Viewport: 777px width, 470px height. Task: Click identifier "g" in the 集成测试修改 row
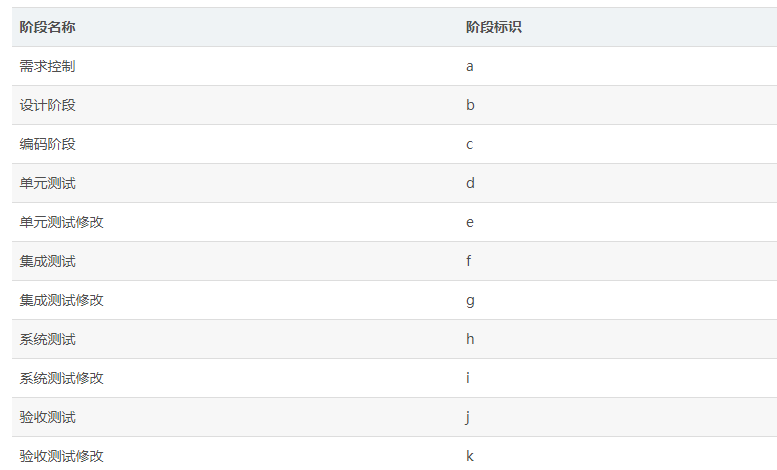click(470, 300)
